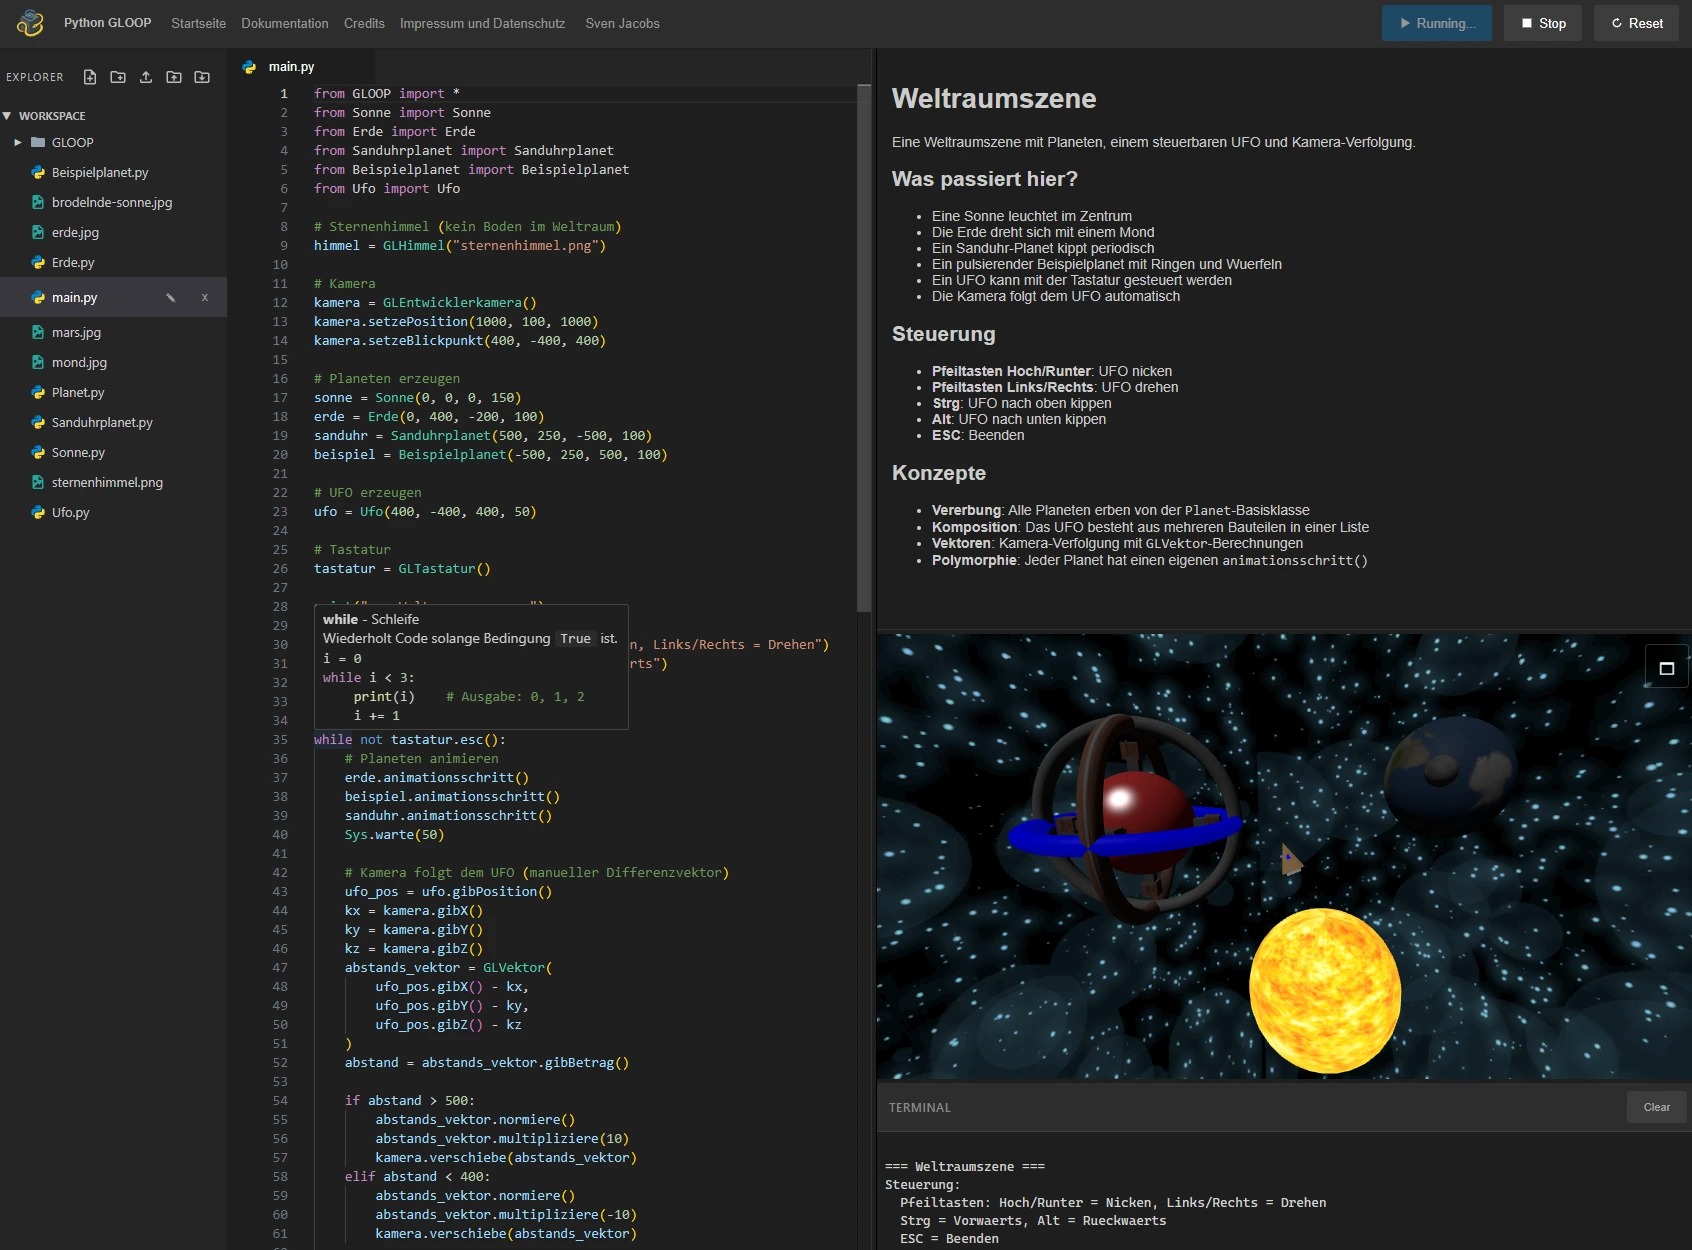Screen dimensions: 1692x1250
Task: Click the download workspace folder icon
Action: point(204,76)
